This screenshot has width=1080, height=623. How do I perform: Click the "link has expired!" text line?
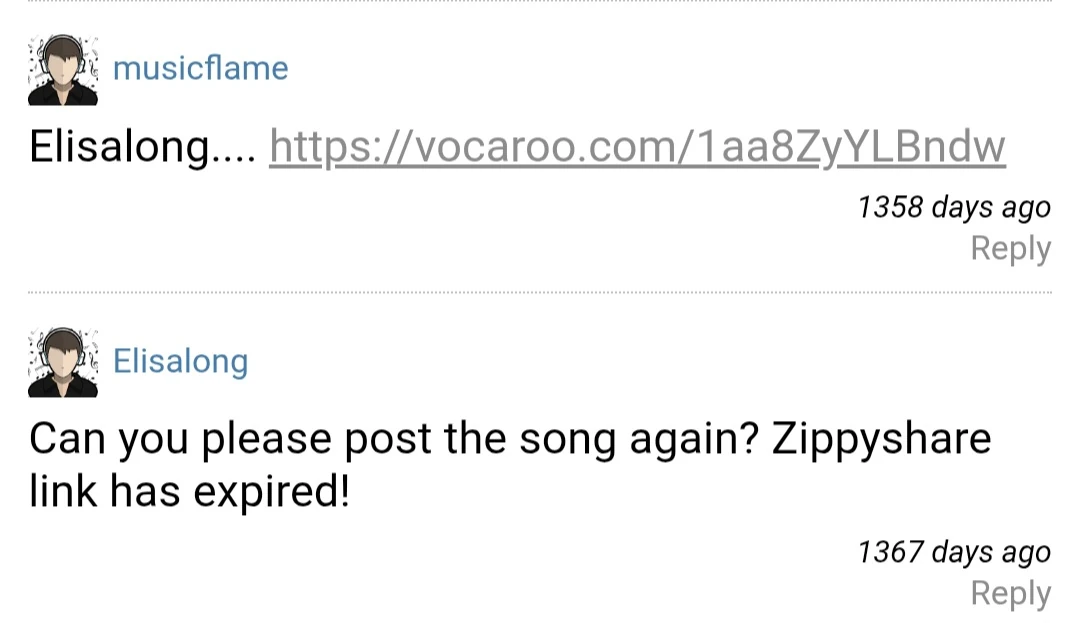click(190, 491)
